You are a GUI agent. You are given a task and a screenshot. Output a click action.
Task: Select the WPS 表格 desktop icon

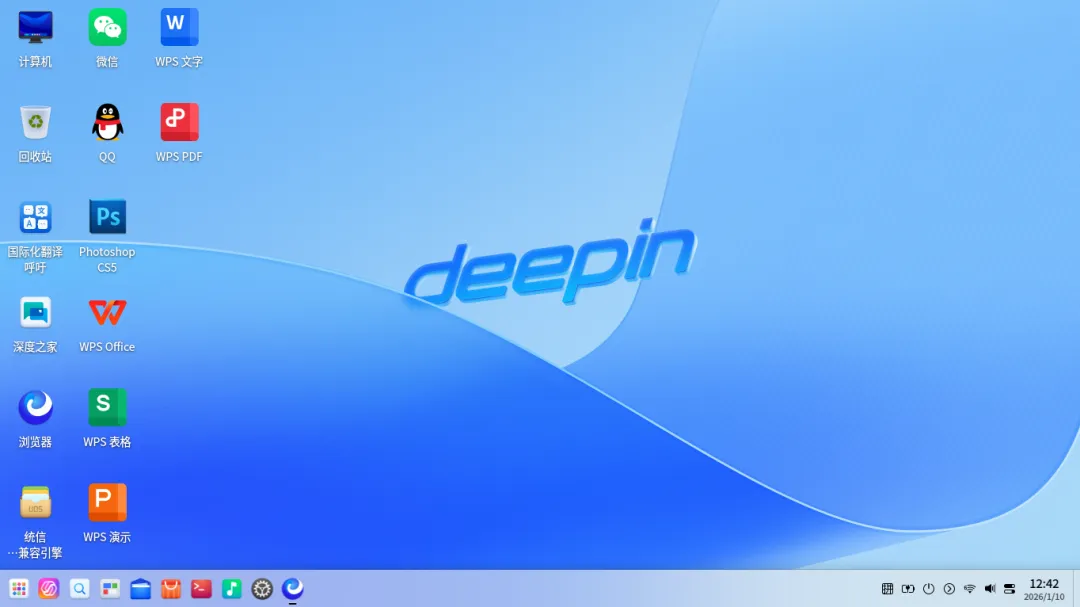click(107, 418)
